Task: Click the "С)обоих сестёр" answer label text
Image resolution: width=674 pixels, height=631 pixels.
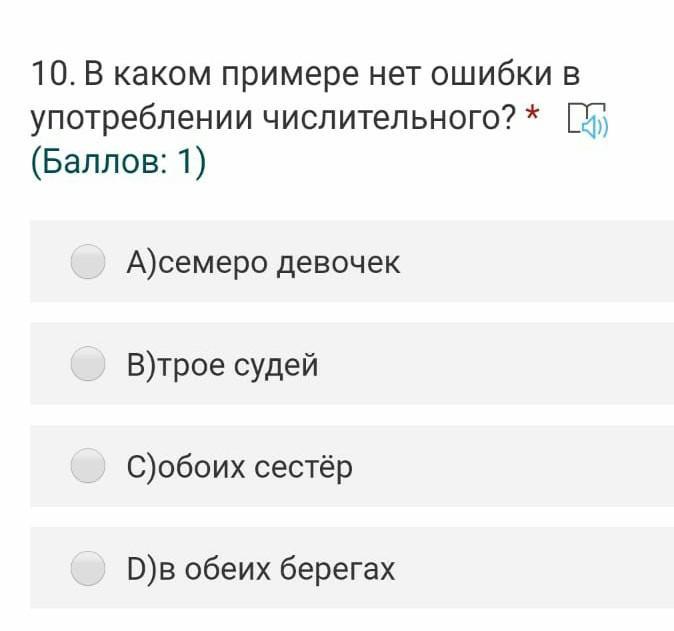Action: [x=239, y=468]
